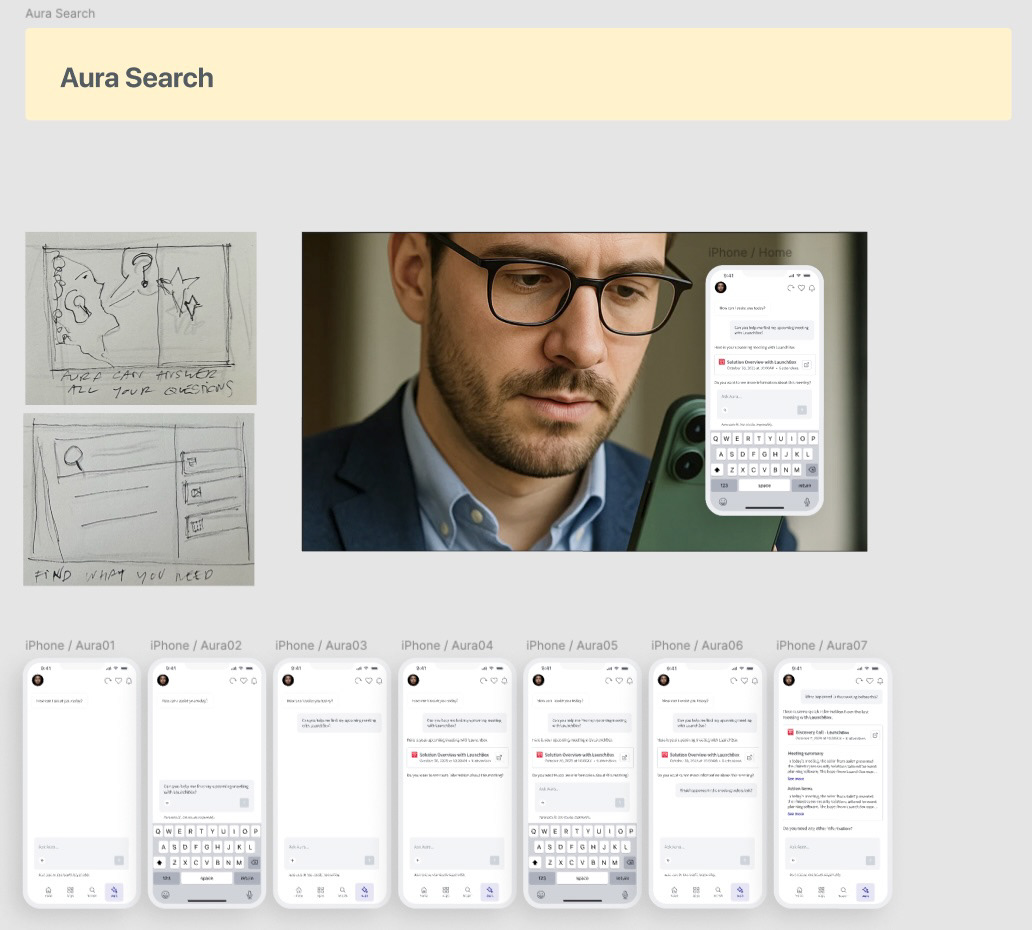This screenshot has width=1032, height=930.
Task: Click the Ask Aura input in Aura05
Action: point(582,796)
